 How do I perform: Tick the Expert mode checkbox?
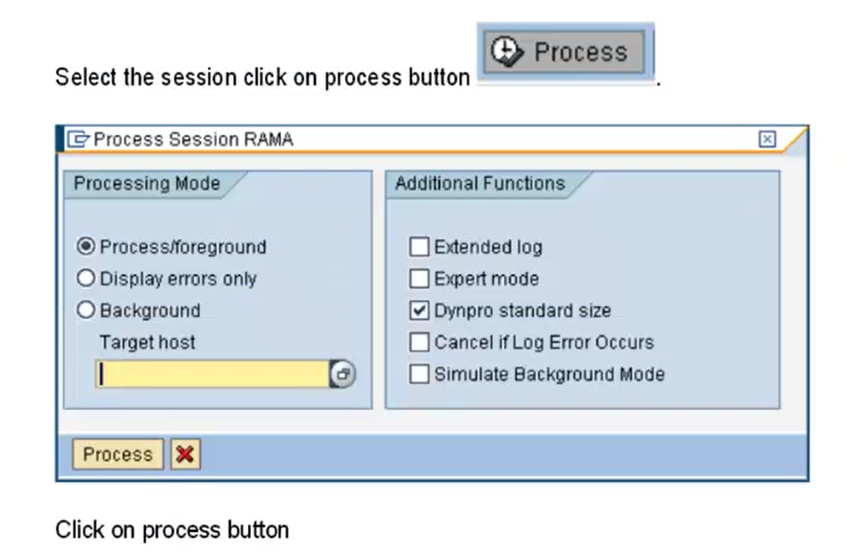[x=419, y=278]
